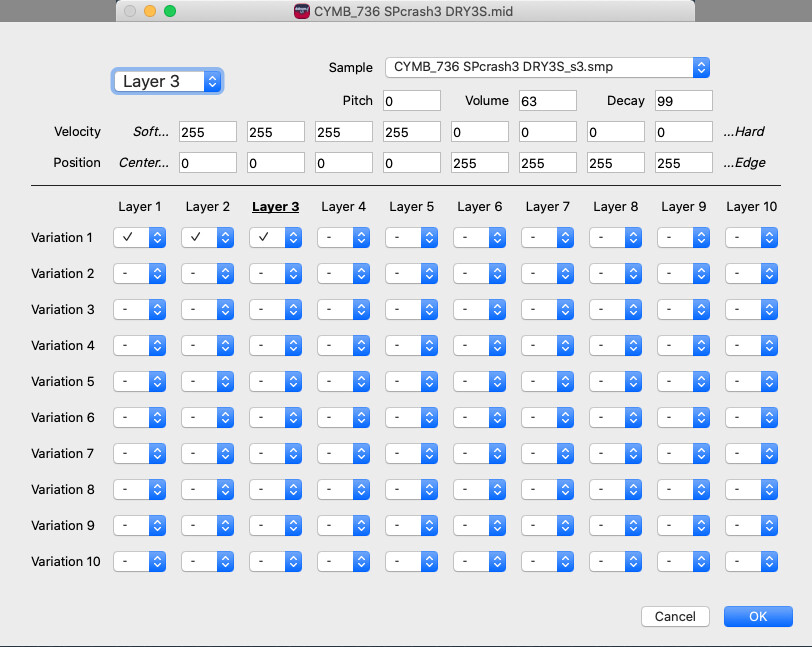The height and width of the screenshot is (647, 812).
Task: Click the seventh Velocity field showing 0
Action: click(x=616, y=132)
